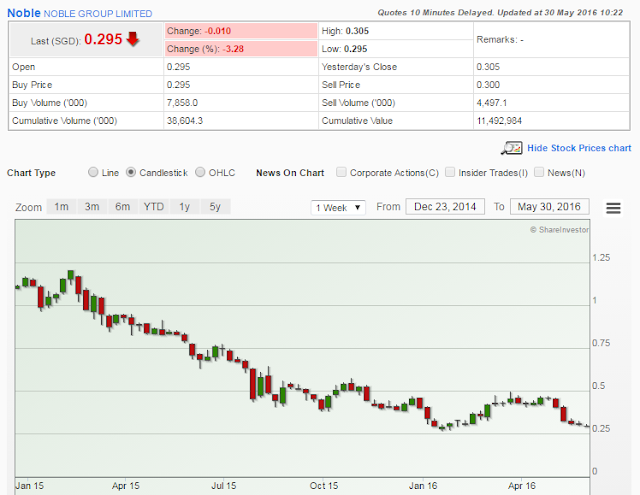This screenshot has width=640, height=495.
Task: Enable Corporate Actions(C) on chart
Action: pos(341,172)
